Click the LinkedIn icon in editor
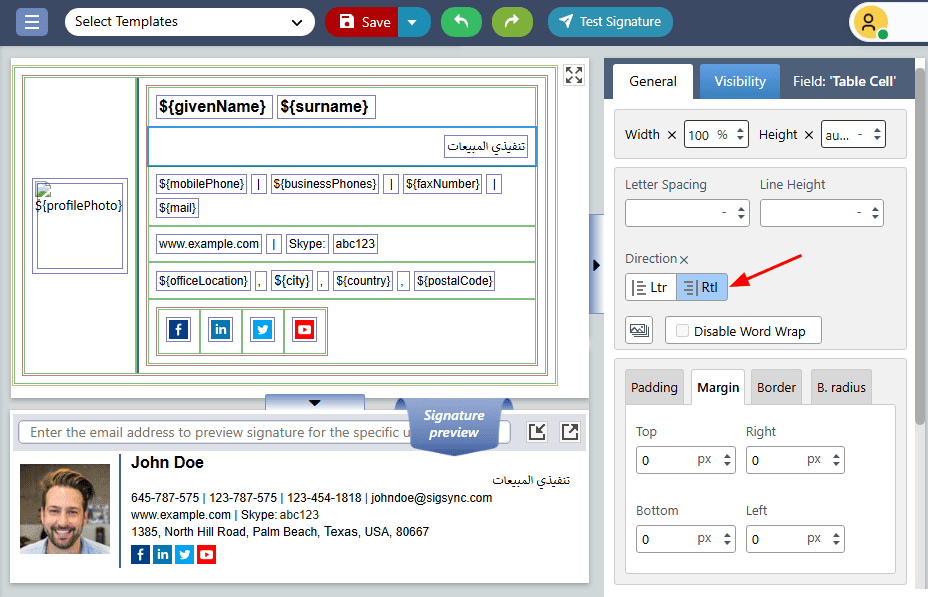Screen dimensions: 928x597 (221, 330)
